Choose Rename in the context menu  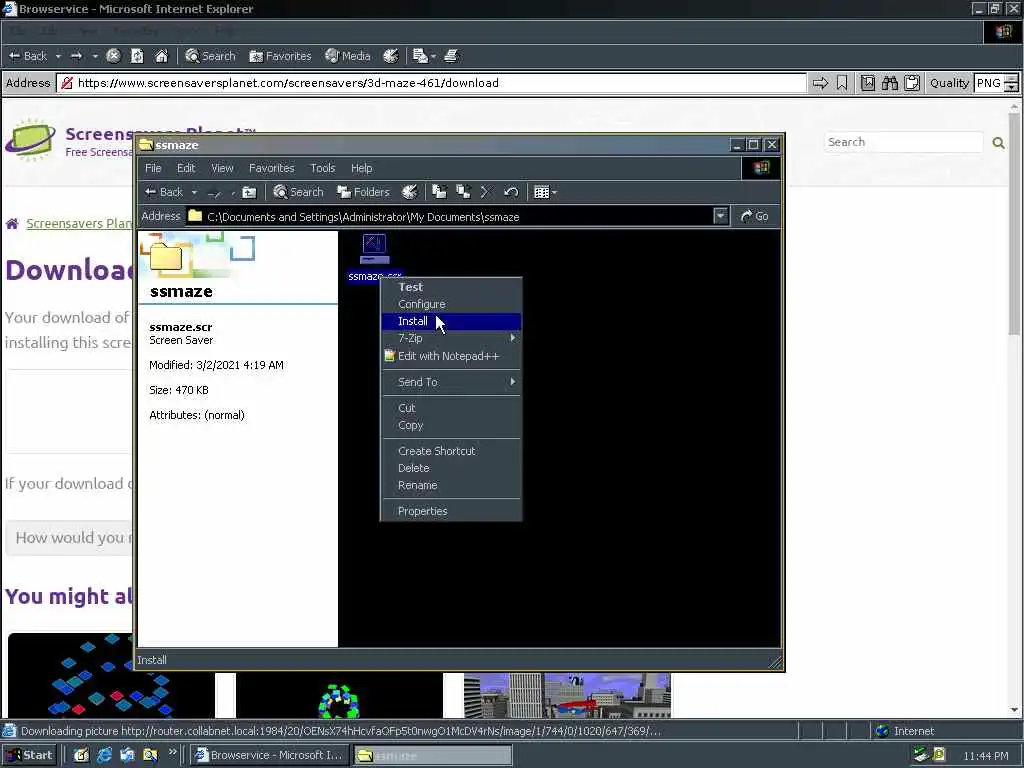tap(451, 485)
